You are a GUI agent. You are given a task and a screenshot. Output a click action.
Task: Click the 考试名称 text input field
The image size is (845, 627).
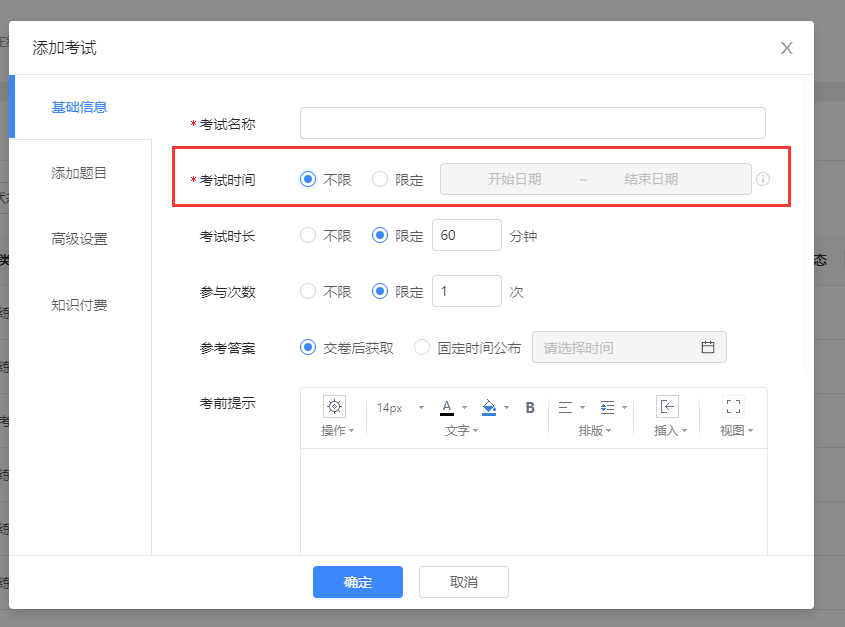[531, 122]
